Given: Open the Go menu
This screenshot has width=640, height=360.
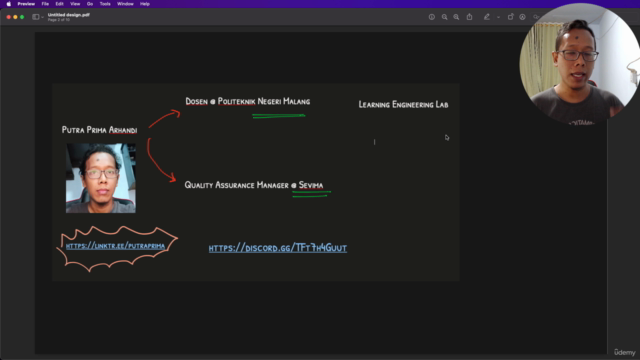Looking at the screenshot, I should 90,4.
